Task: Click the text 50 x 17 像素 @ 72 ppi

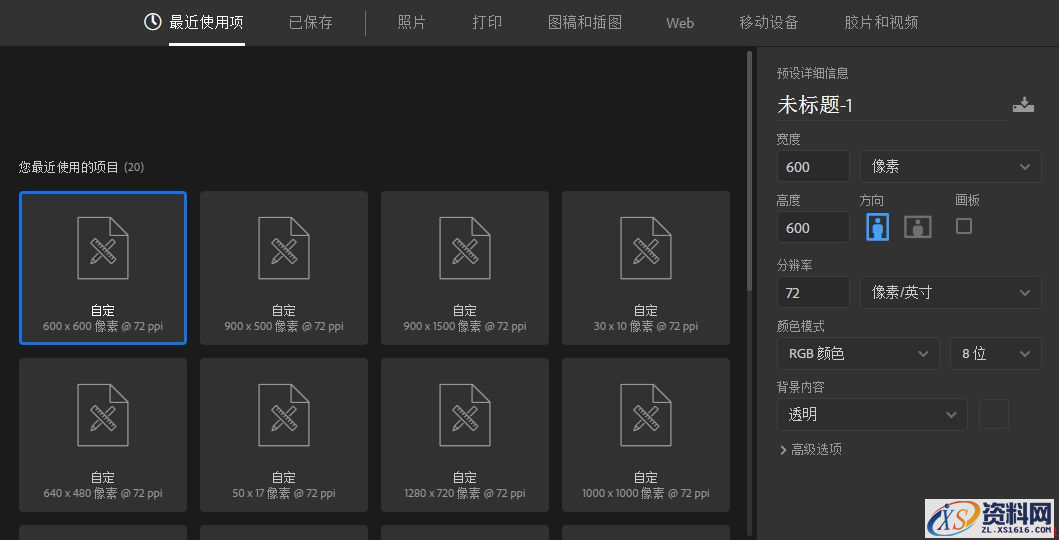Action: pos(284,494)
